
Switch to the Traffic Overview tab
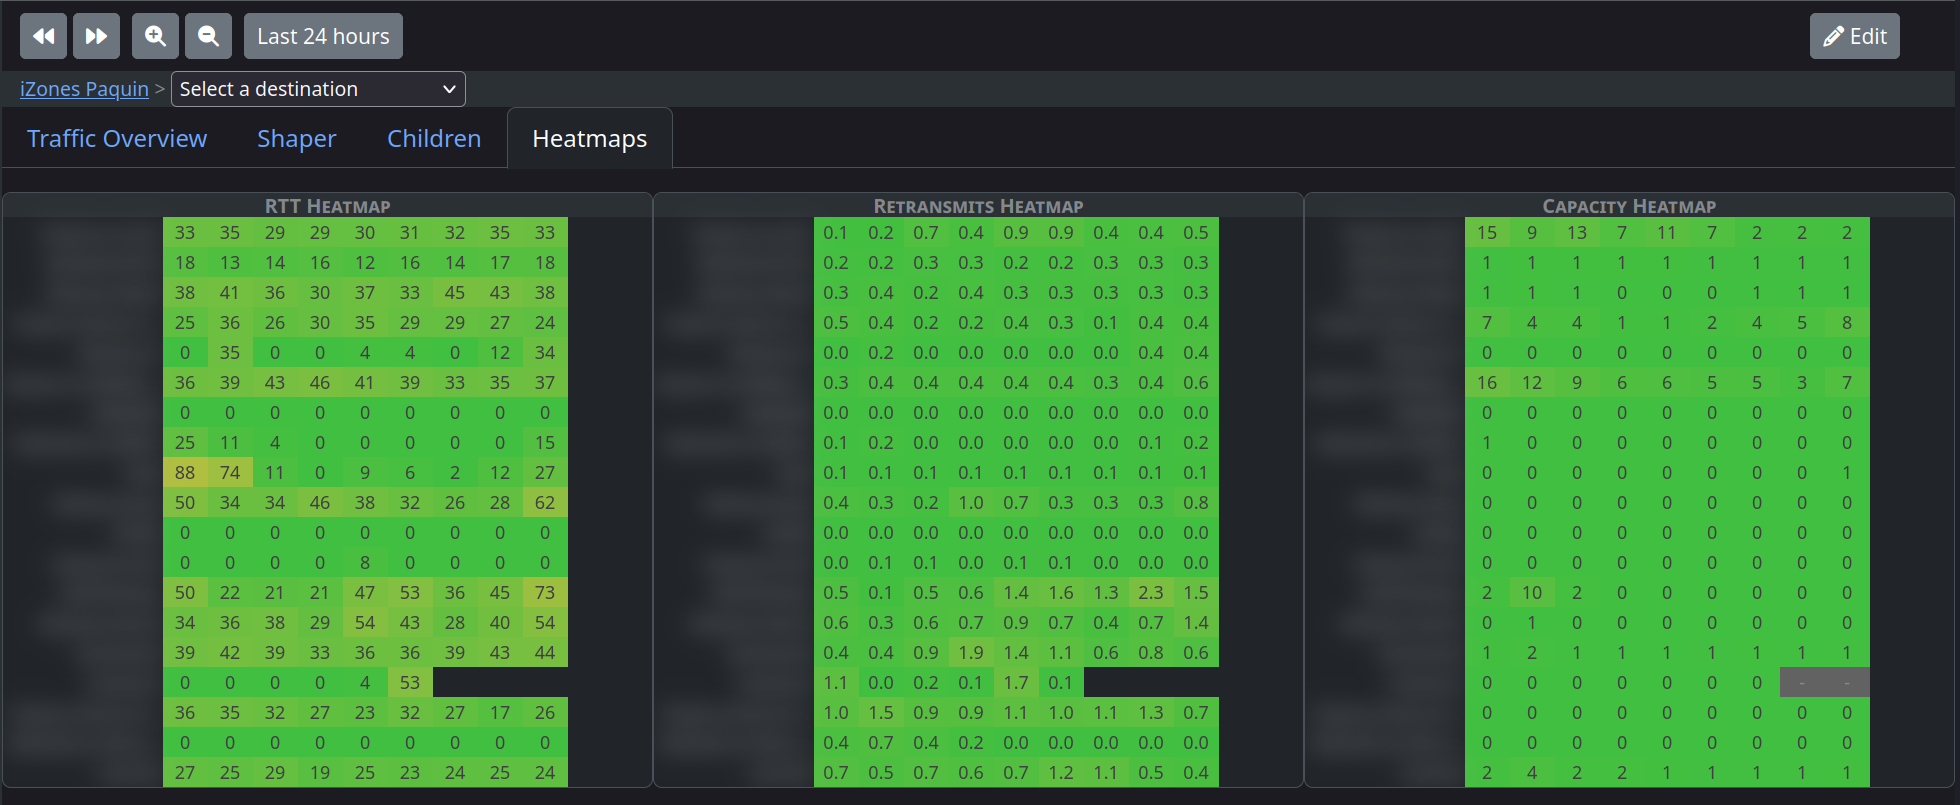[x=117, y=139]
